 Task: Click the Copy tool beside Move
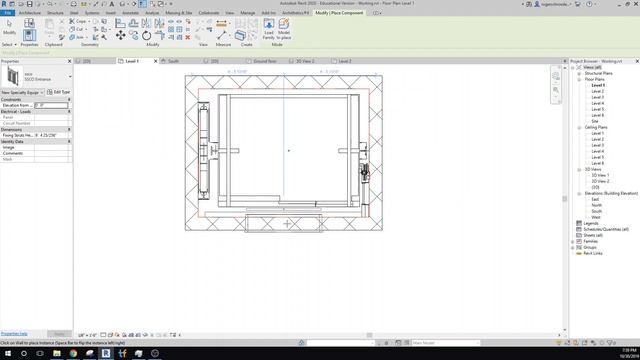coord(133,36)
